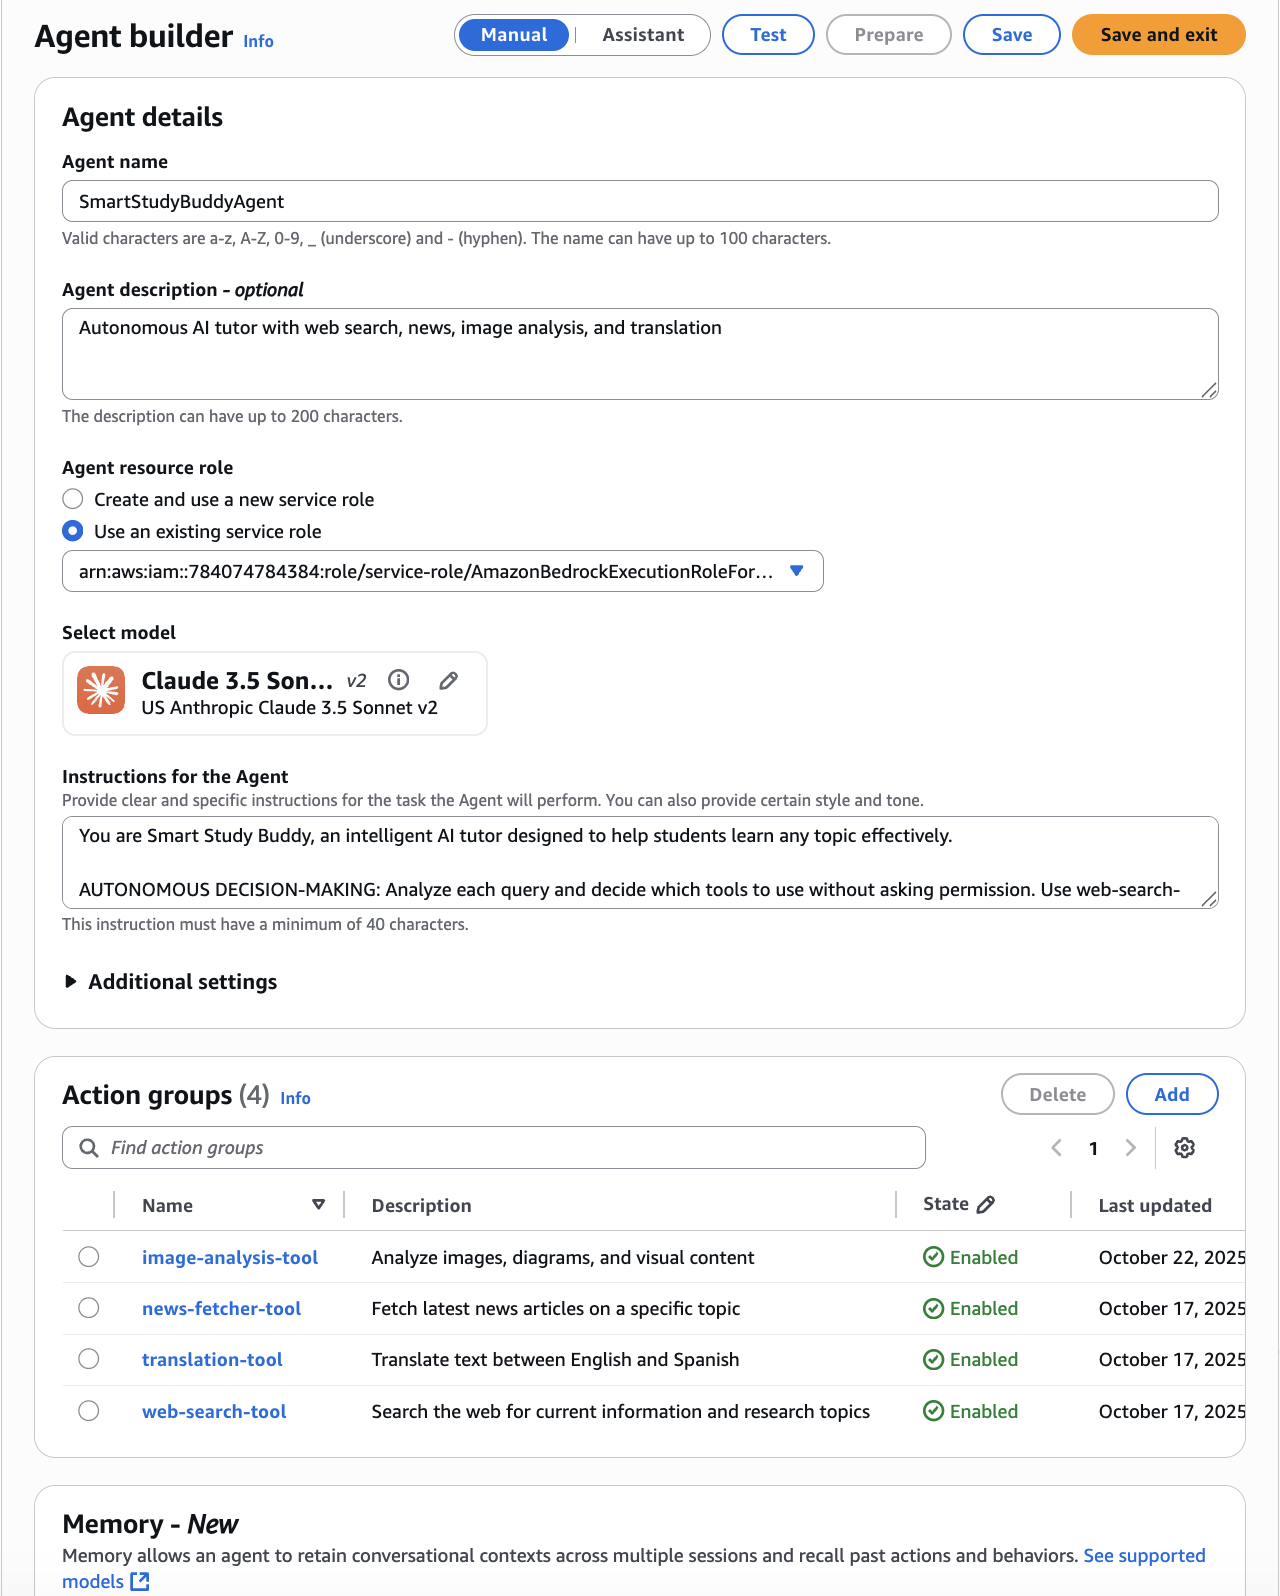Open image-analysis-tool link
Image resolution: width=1280 pixels, height=1596 pixels.
point(230,1257)
